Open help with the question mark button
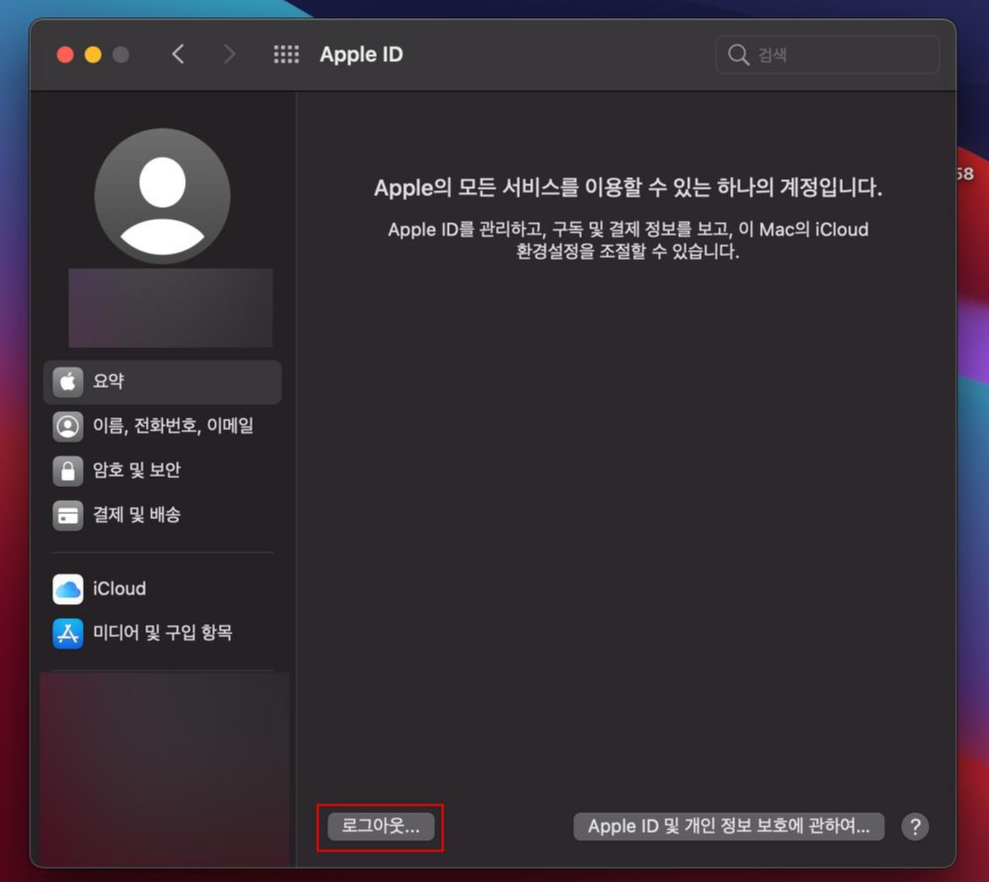Image resolution: width=989 pixels, height=882 pixels. click(x=915, y=826)
